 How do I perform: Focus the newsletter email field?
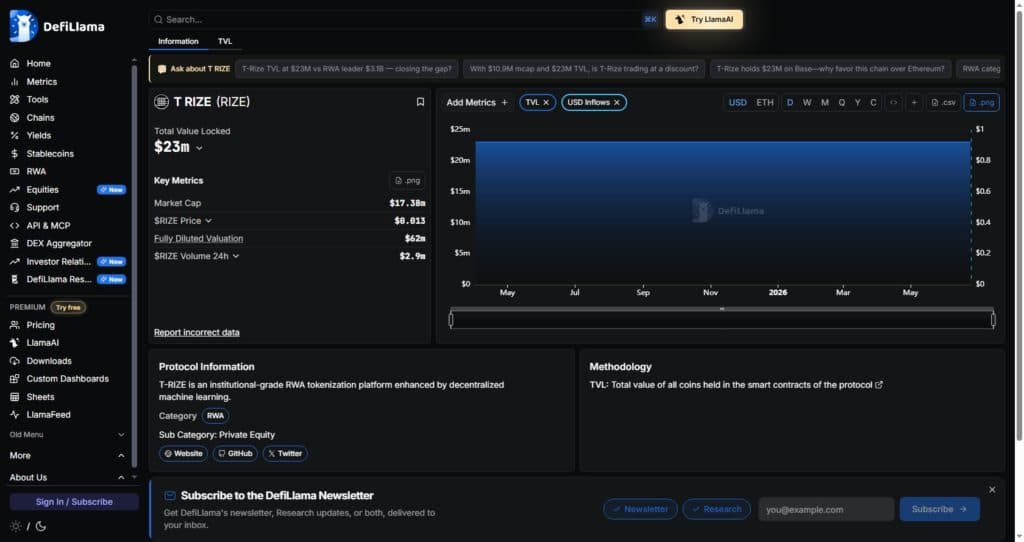[x=826, y=509]
